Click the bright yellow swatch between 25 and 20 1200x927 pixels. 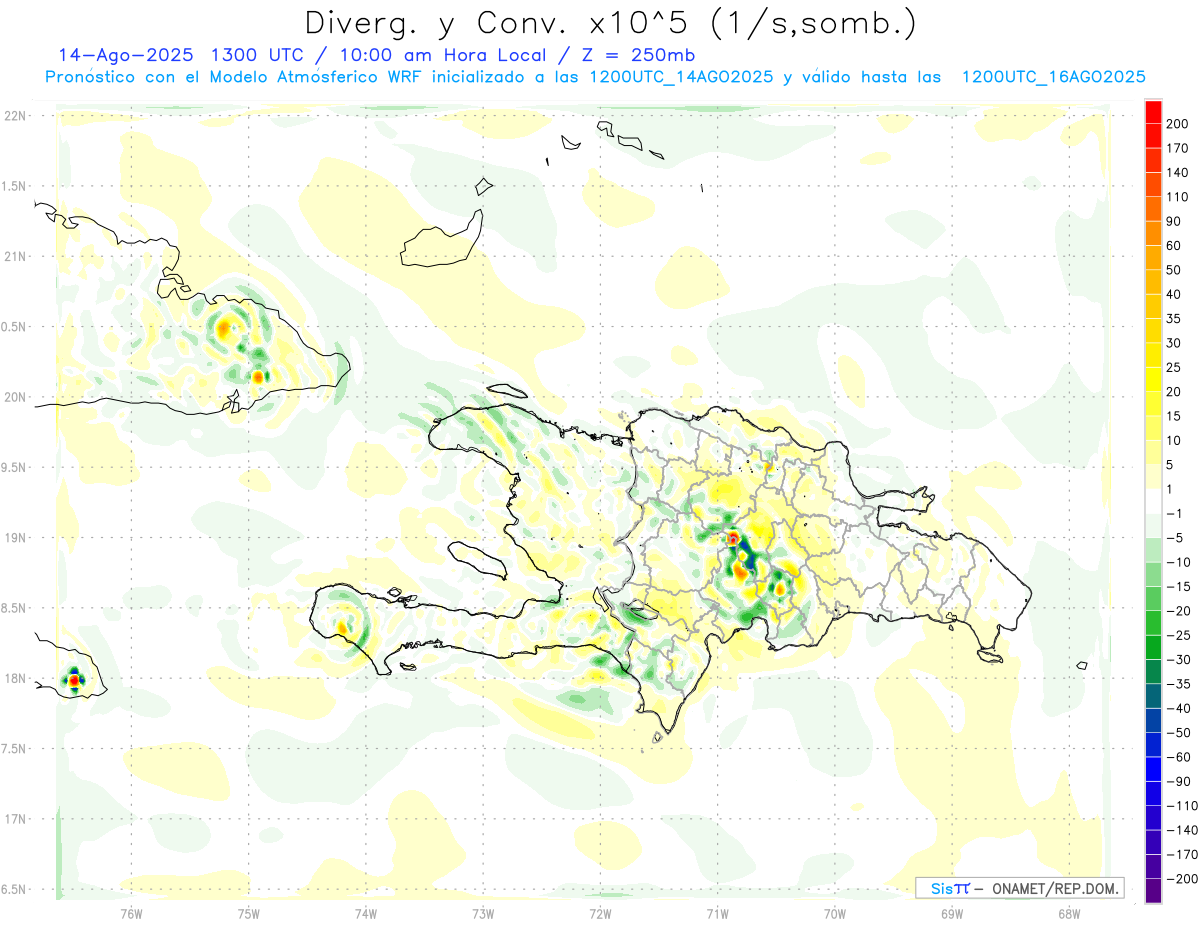click(x=1153, y=380)
